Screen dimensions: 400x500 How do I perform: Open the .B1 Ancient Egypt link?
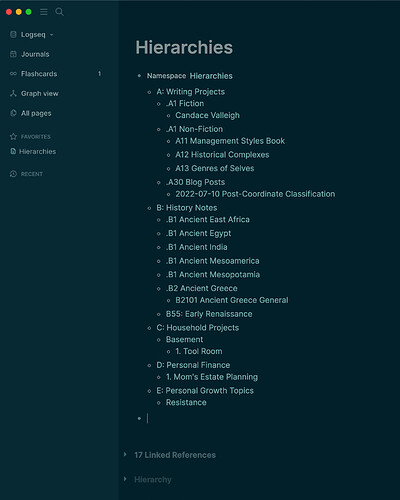point(198,233)
